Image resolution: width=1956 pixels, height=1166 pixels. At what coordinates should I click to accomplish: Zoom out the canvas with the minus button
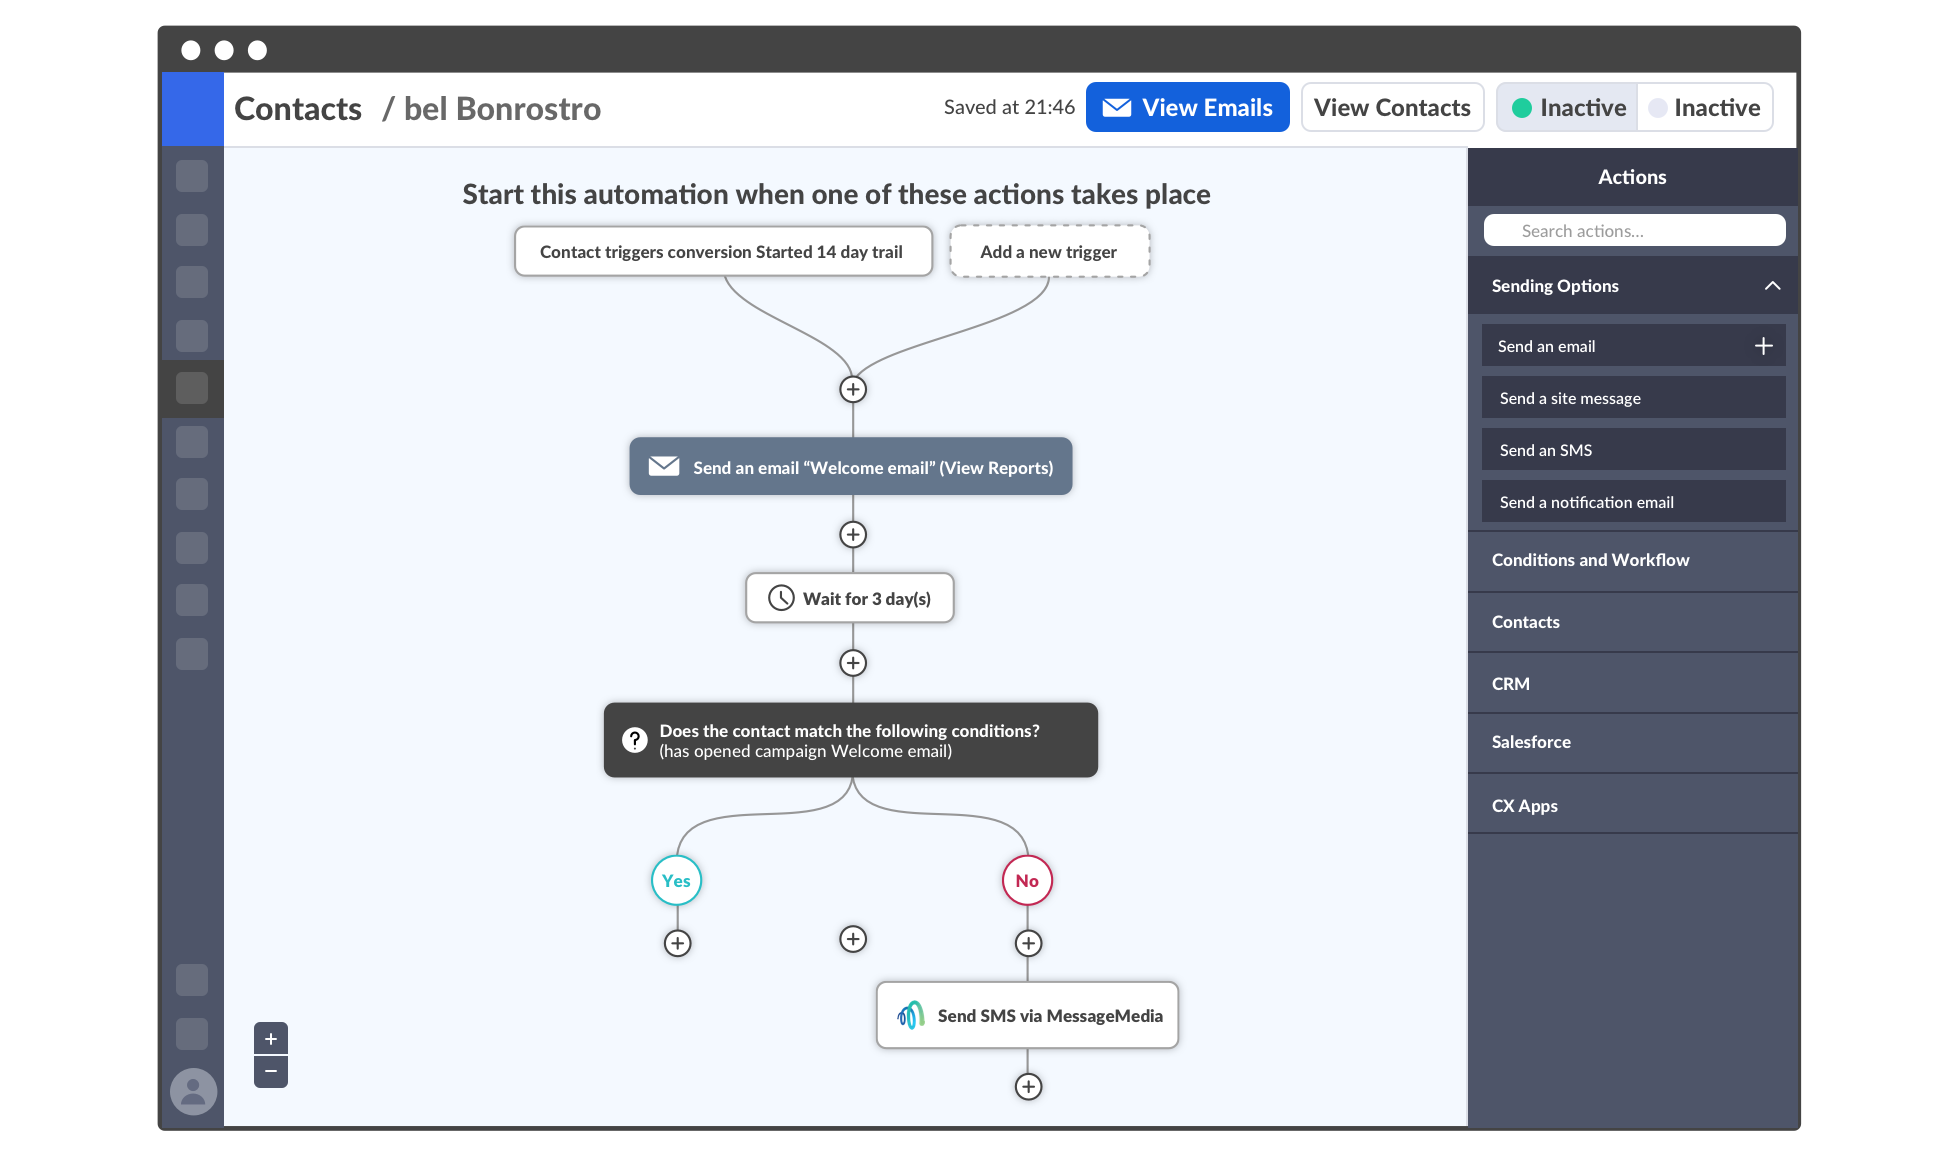pyautogui.click(x=271, y=1072)
